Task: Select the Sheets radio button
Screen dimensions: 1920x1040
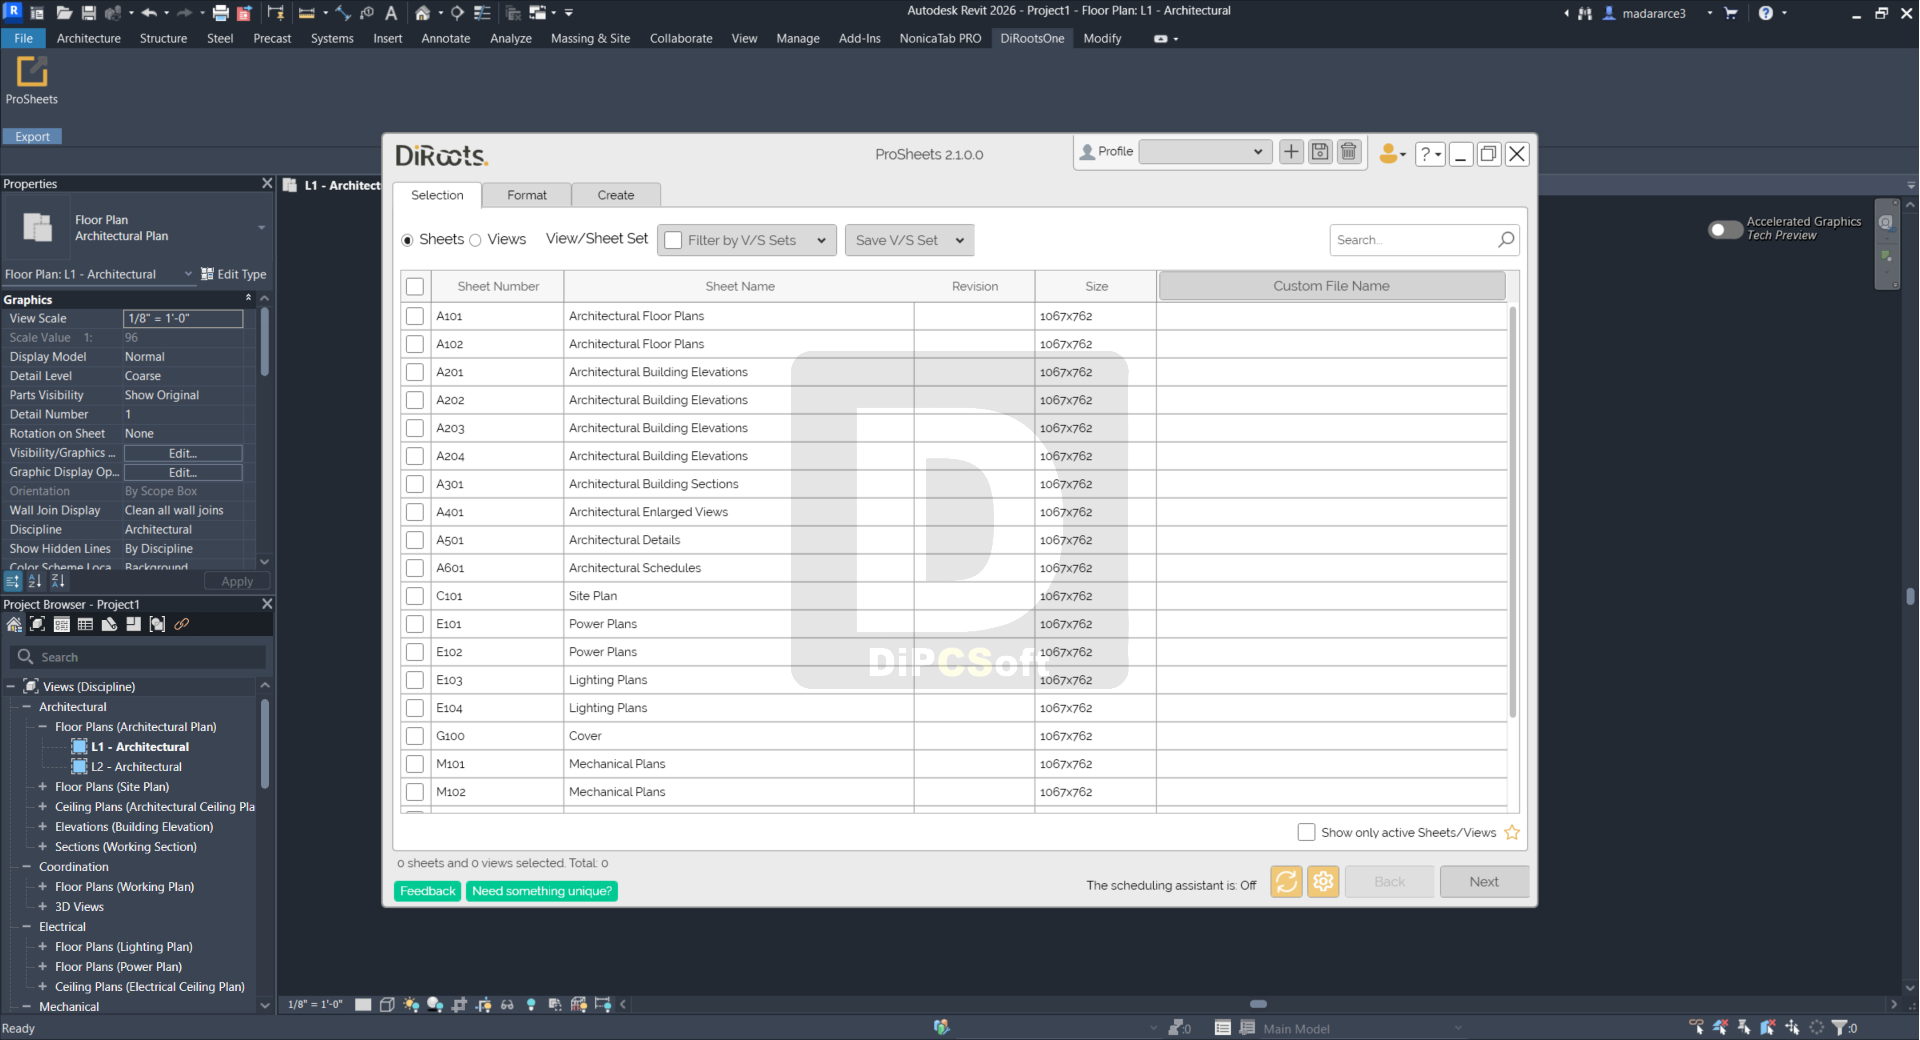Action: coord(407,240)
